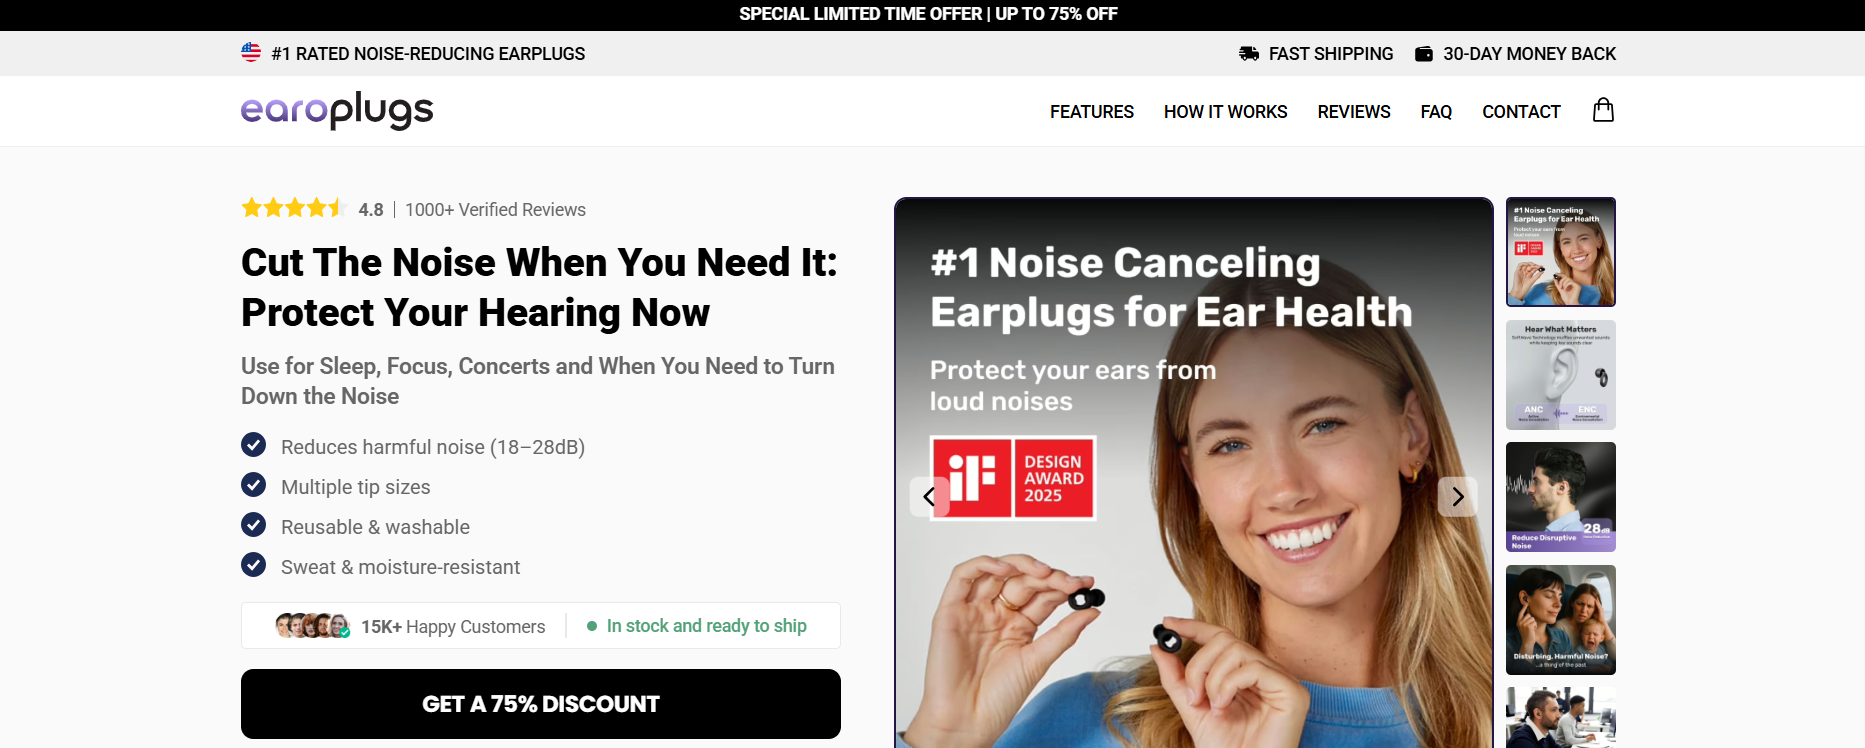Click checkmark beside Reduces harmful noise
Screen dimensions: 1865x748
click(254, 444)
